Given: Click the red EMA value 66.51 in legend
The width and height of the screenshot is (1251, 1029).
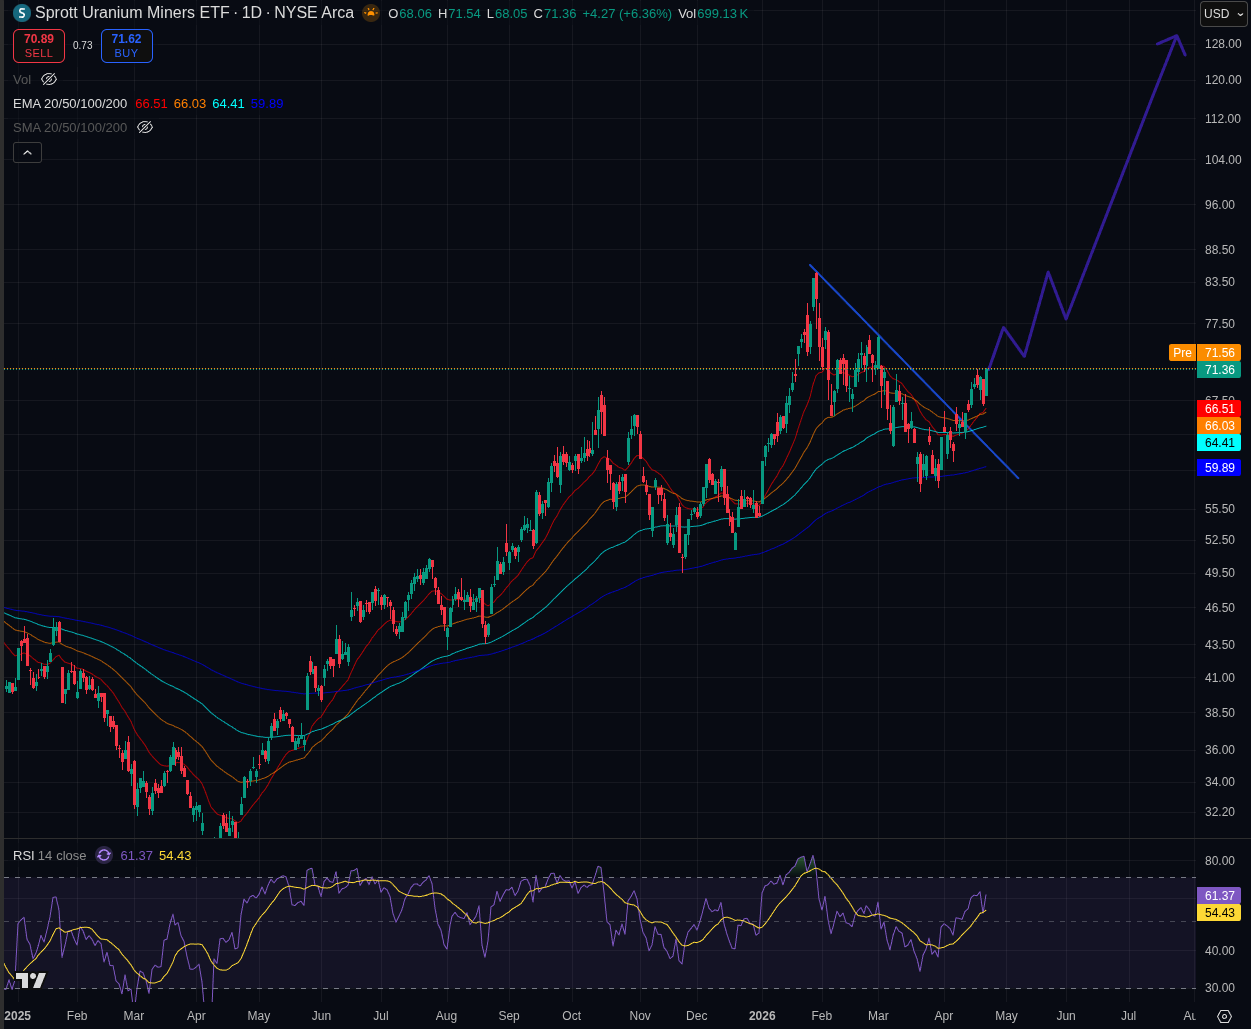Looking at the screenshot, I should pos(151,103).
